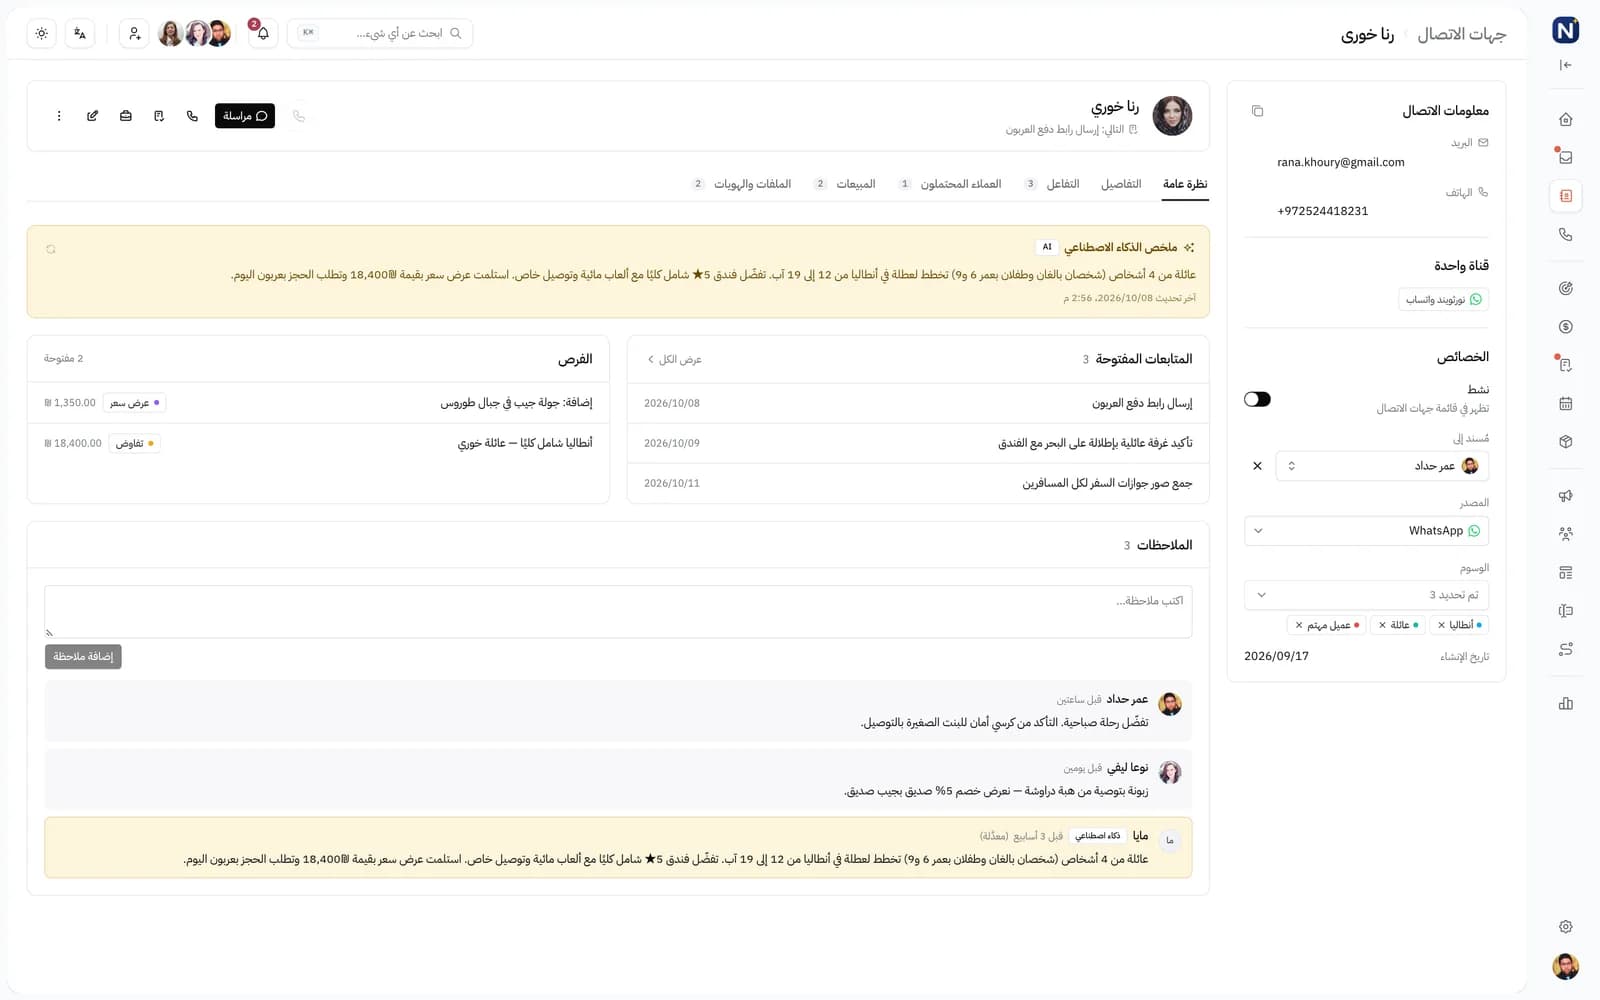Open the WhatsApp source dropdown
The height and width of the screenshot is (1000, 1600).
coord(1366,531)
